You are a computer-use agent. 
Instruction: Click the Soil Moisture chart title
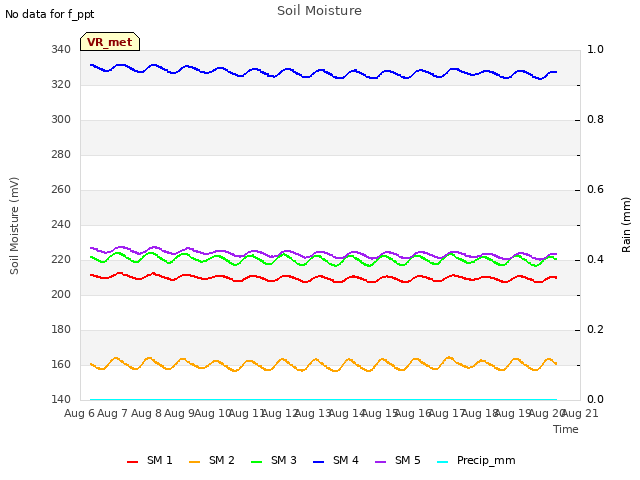[319, 11]
